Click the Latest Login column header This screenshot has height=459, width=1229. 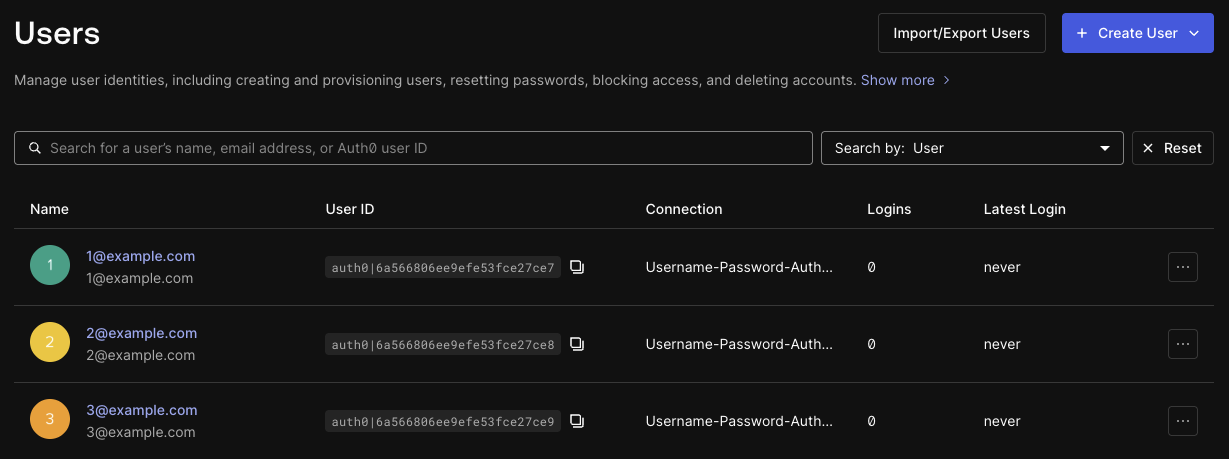[x=1025, y=209]
